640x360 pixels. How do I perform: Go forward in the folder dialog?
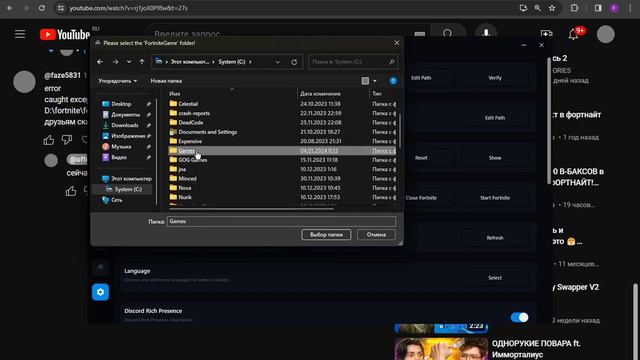coord(116,62)
